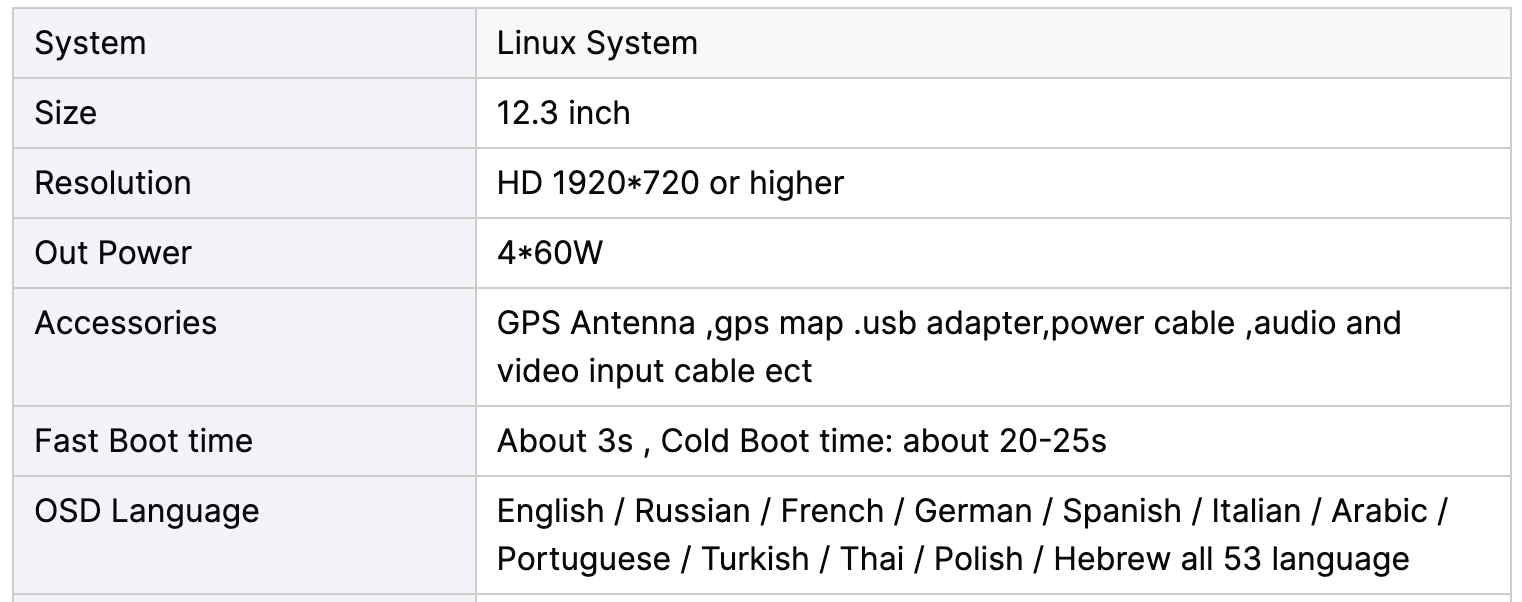Screen dimensions: 1522x602
Task: Click the "OSD Language" row label
Action: point(146,511)
